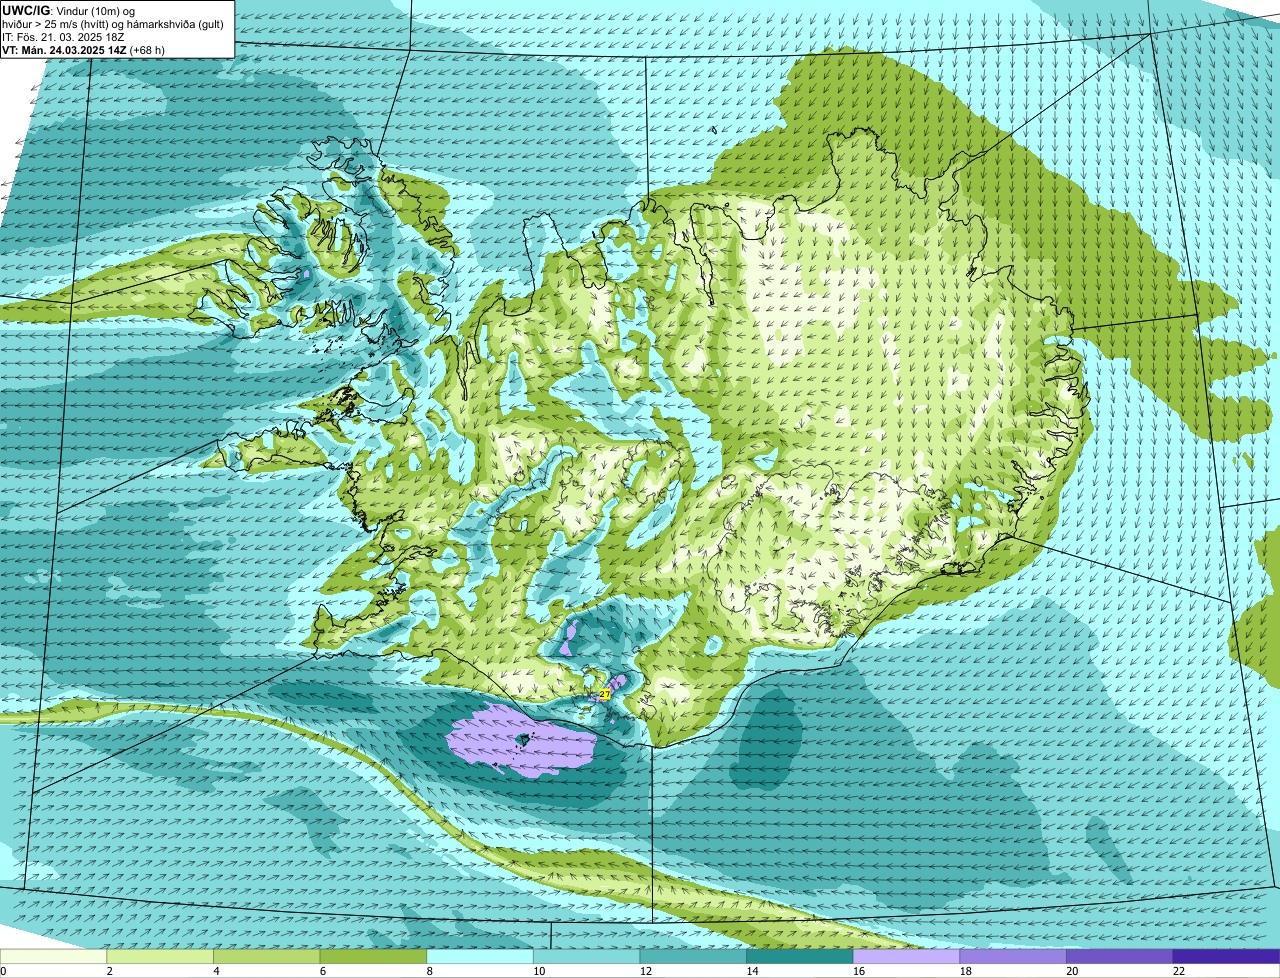Click the legend scale label '12'

[x=646, y=971]
